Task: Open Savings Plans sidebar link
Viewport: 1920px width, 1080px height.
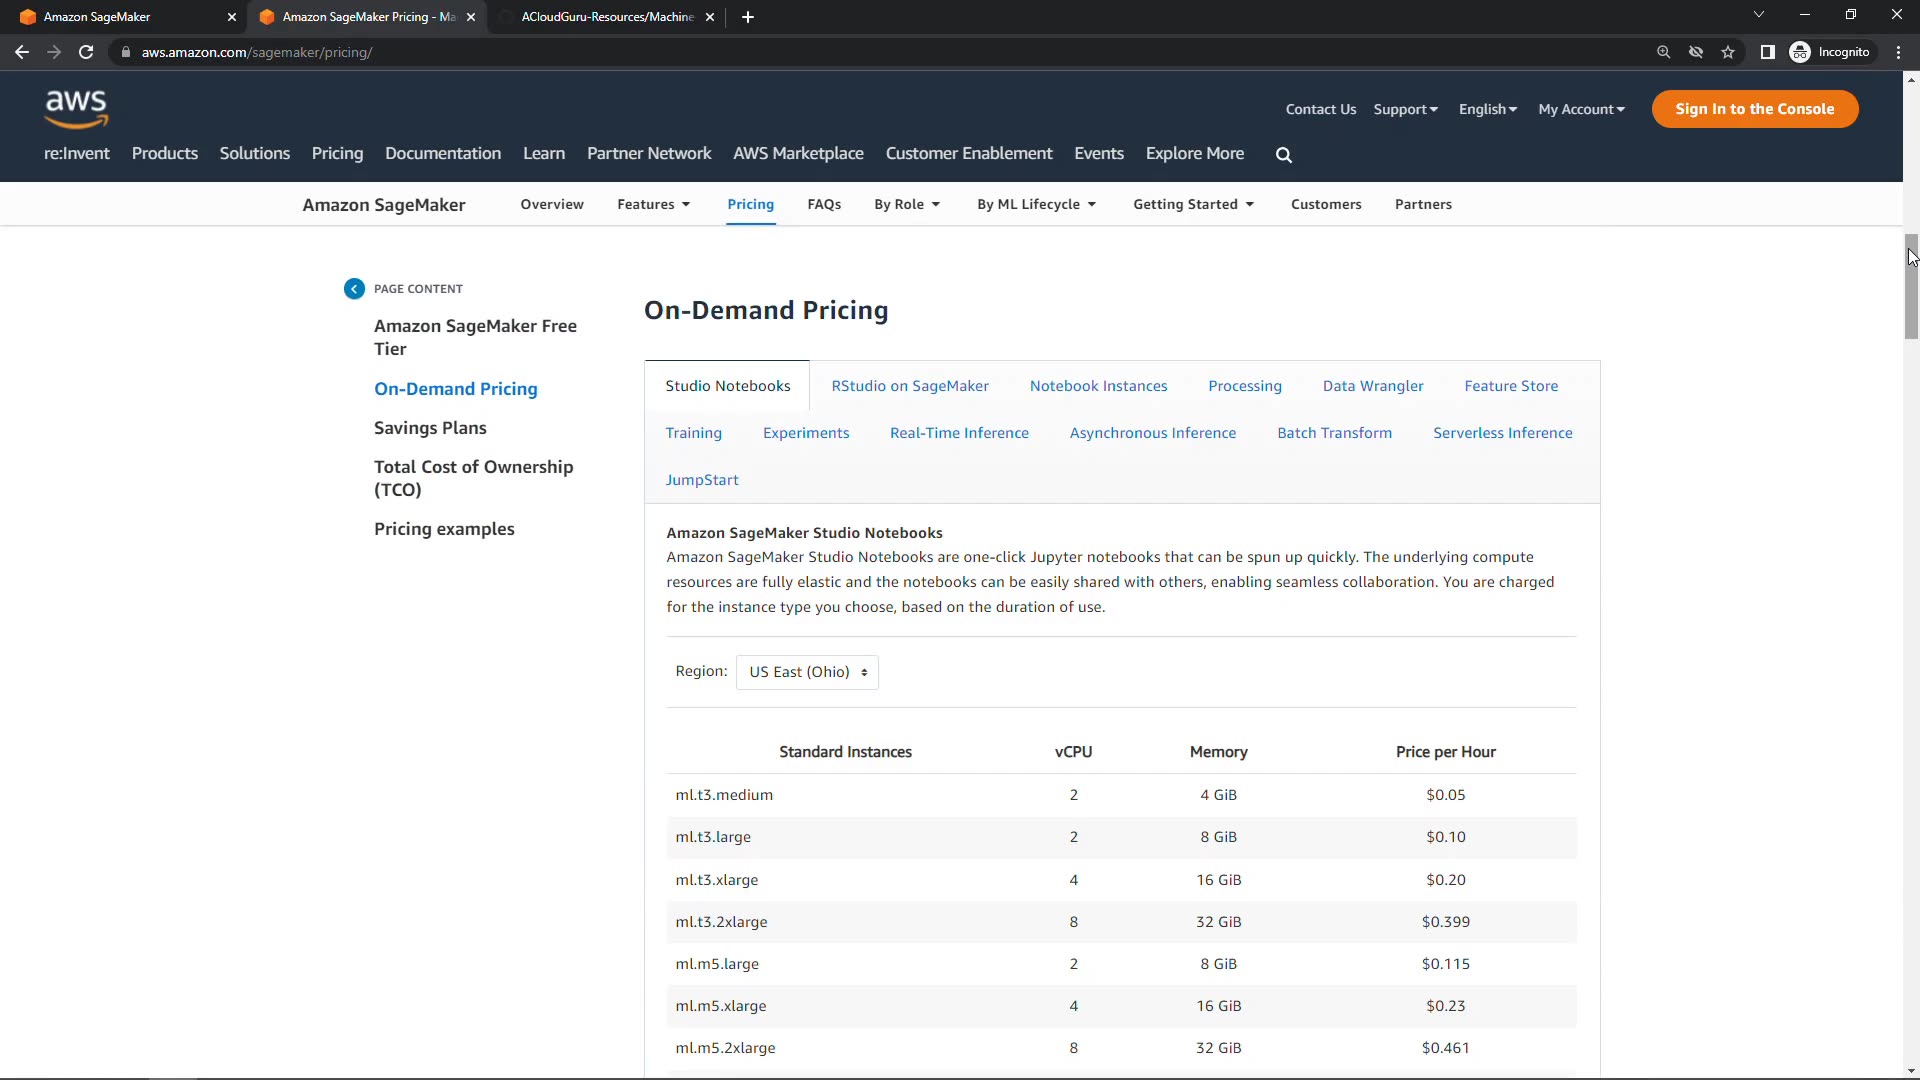Action: point(430,428)
